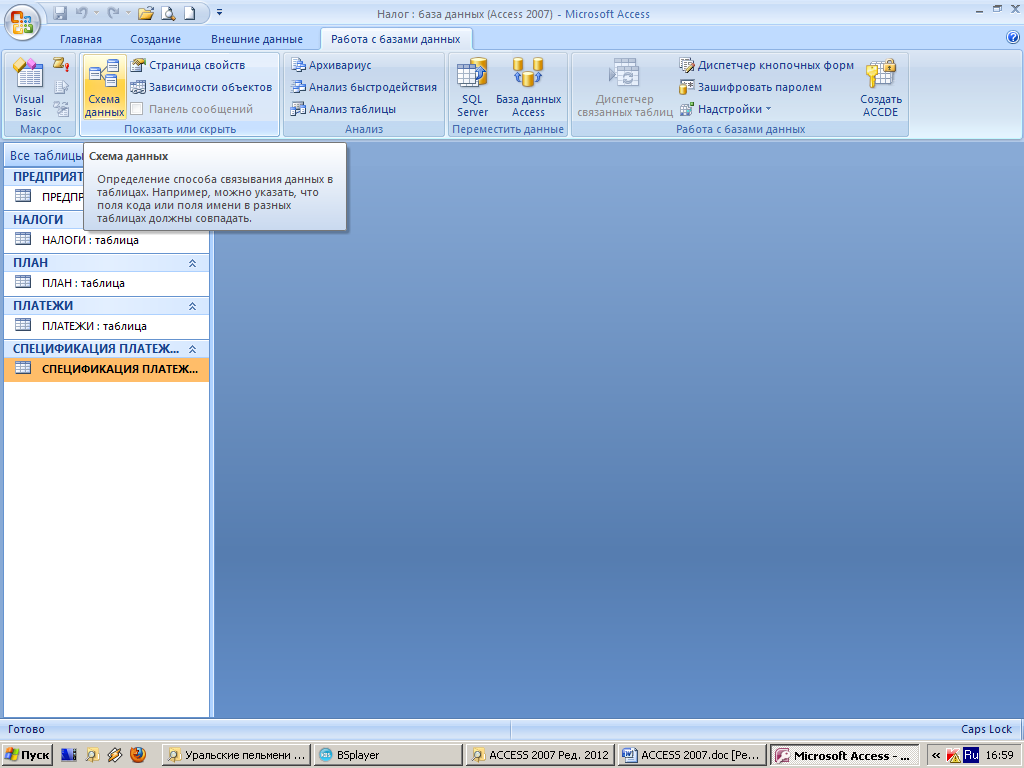
Task: Run the Архивариус documenter
Action: [331, 65]
